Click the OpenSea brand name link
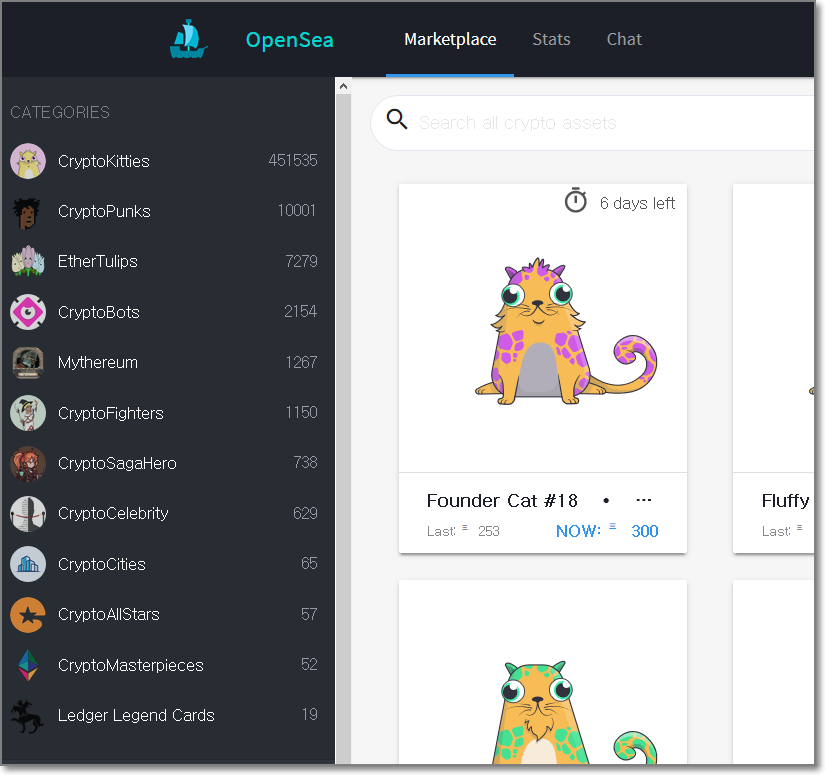Viewport: 825px width, 775px height. (x=290, y=41)
